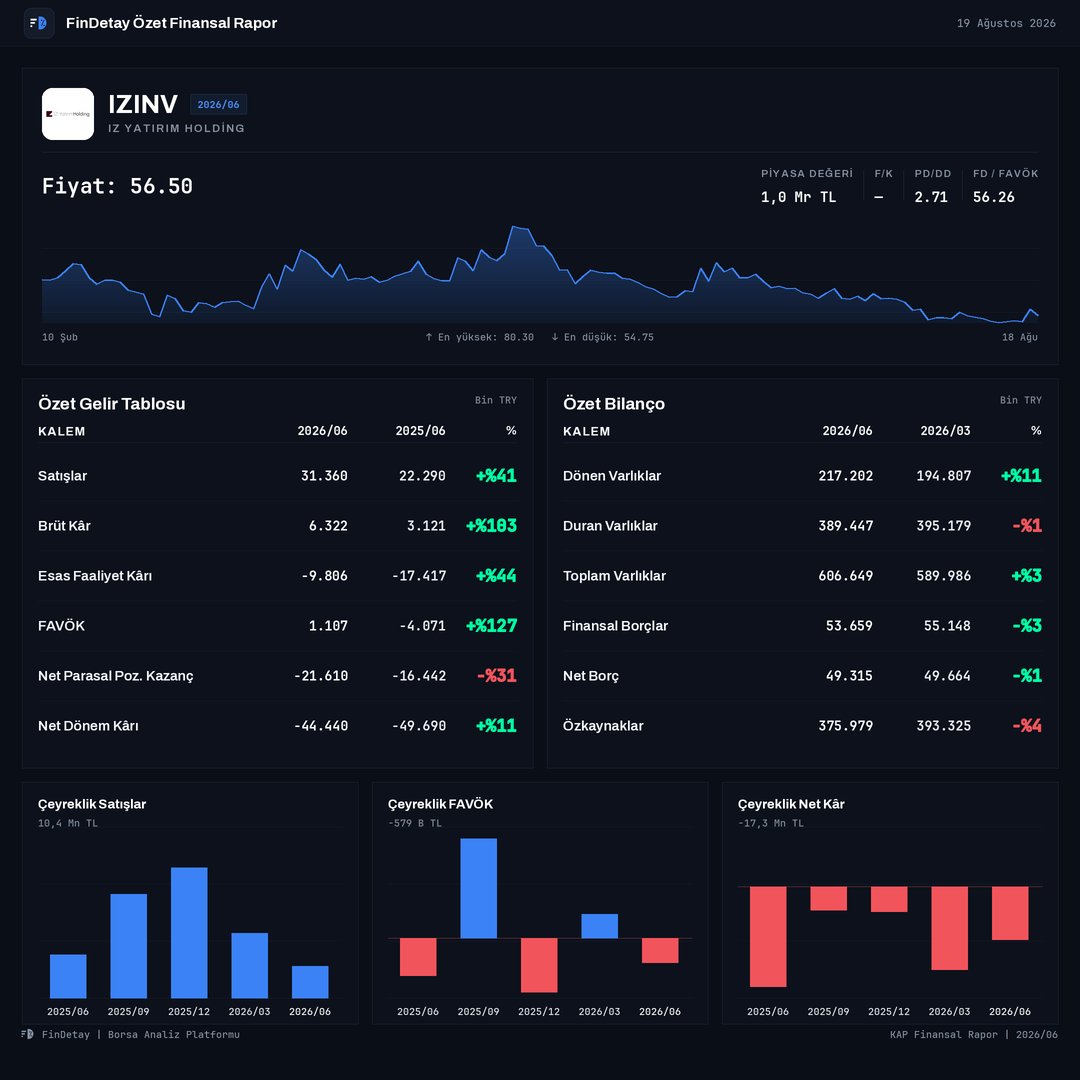Click the FinDetay logo icon in header
Screen dimensions: 1080x1080
[x=39, y=23]
